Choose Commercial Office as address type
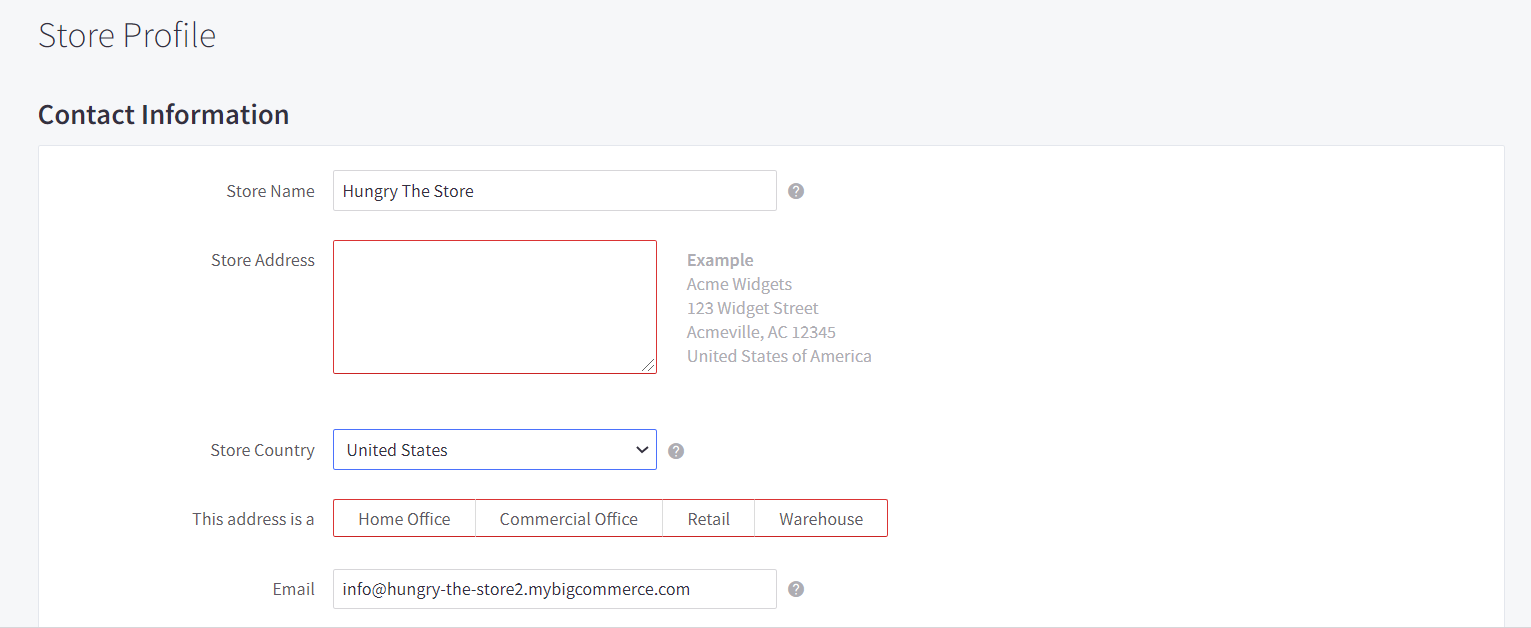The height and width of the screenshot is (628, 1531). (568, 519)
